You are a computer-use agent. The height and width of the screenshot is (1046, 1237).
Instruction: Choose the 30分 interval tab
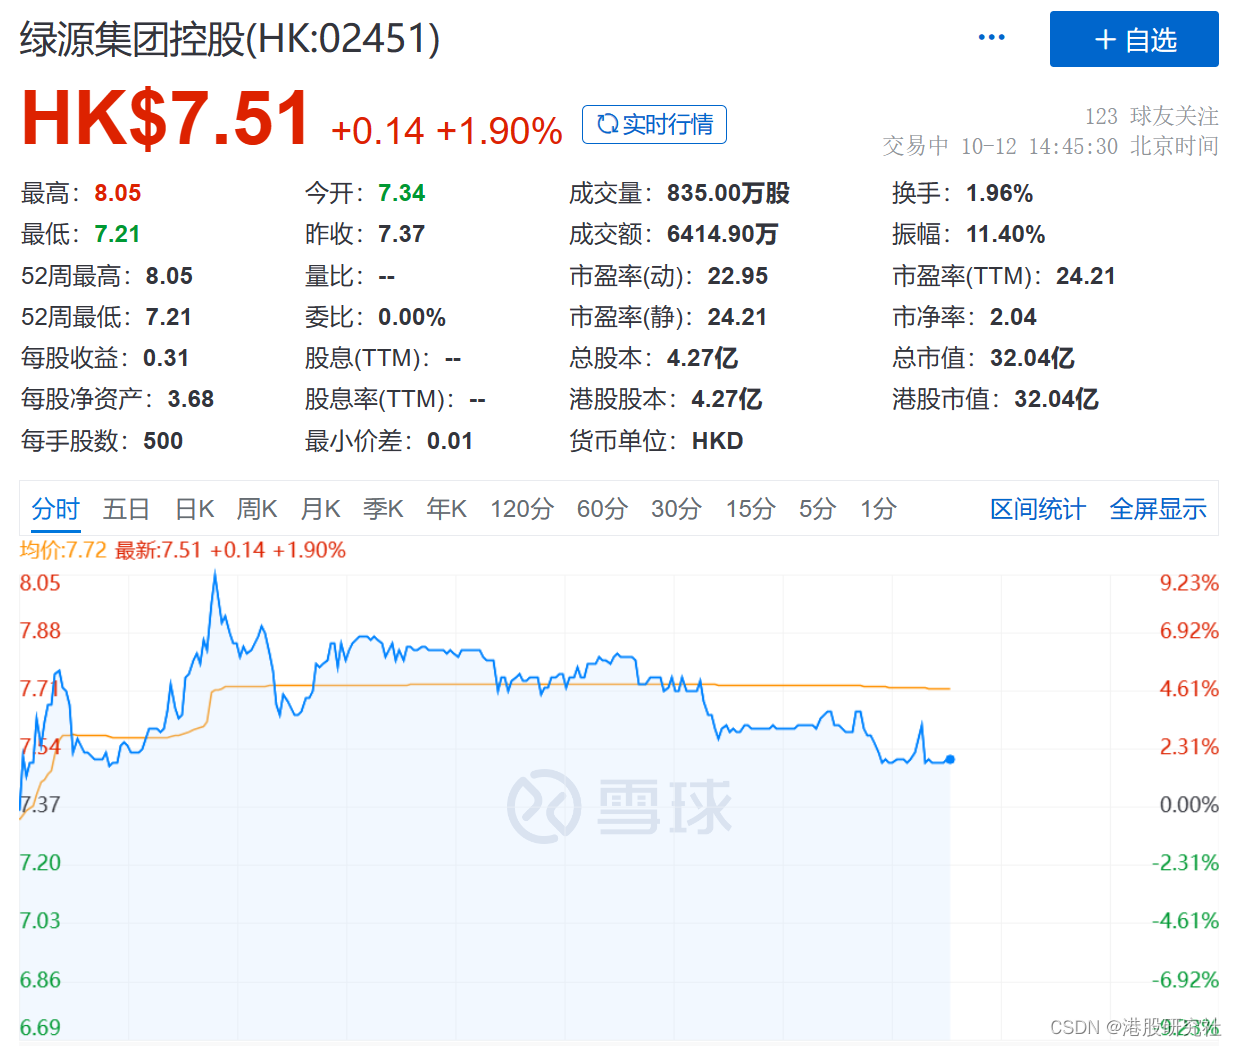click(676, 509)
